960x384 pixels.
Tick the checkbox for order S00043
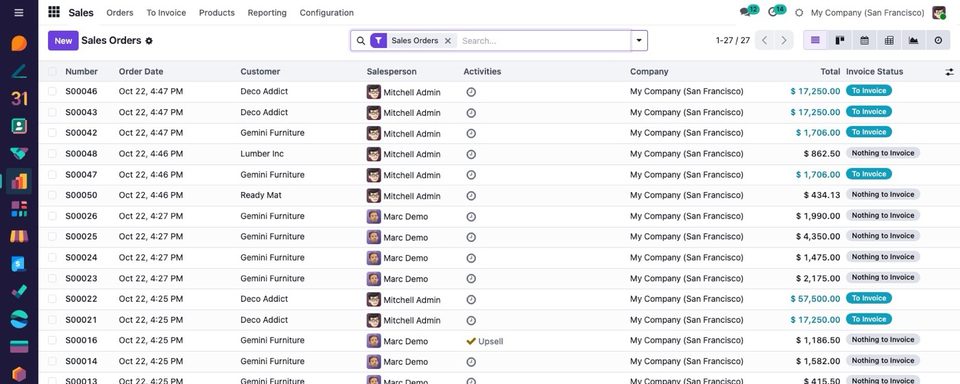point(52,112)
